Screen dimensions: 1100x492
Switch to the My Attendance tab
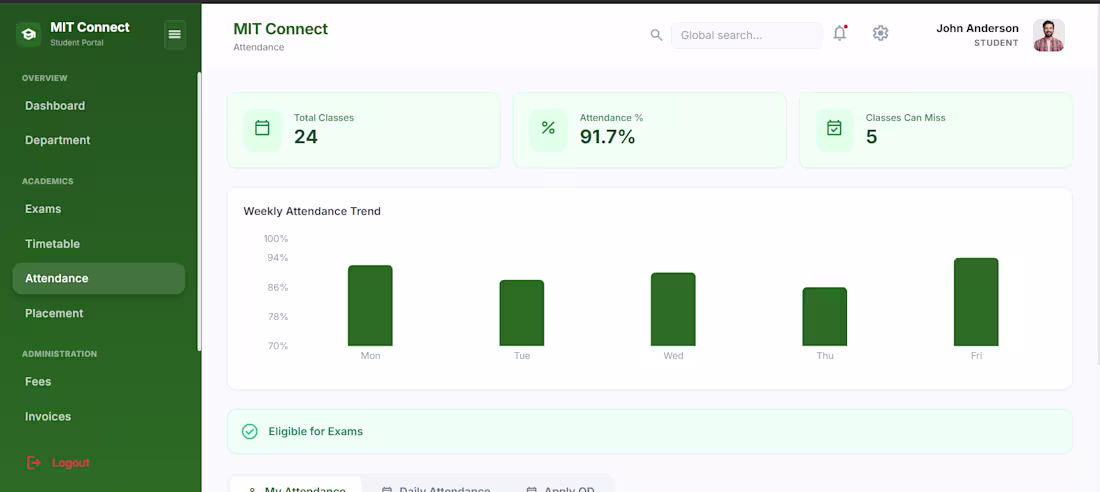coord(296,486)
